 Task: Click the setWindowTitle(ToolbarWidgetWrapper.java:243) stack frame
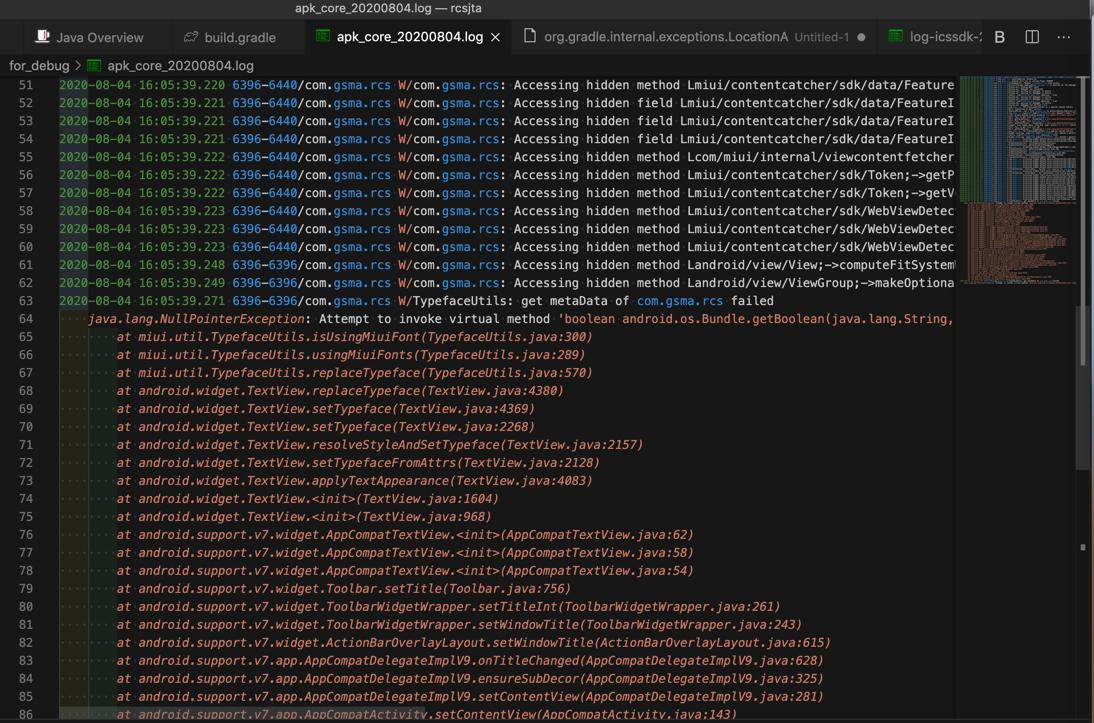(460, 625)
